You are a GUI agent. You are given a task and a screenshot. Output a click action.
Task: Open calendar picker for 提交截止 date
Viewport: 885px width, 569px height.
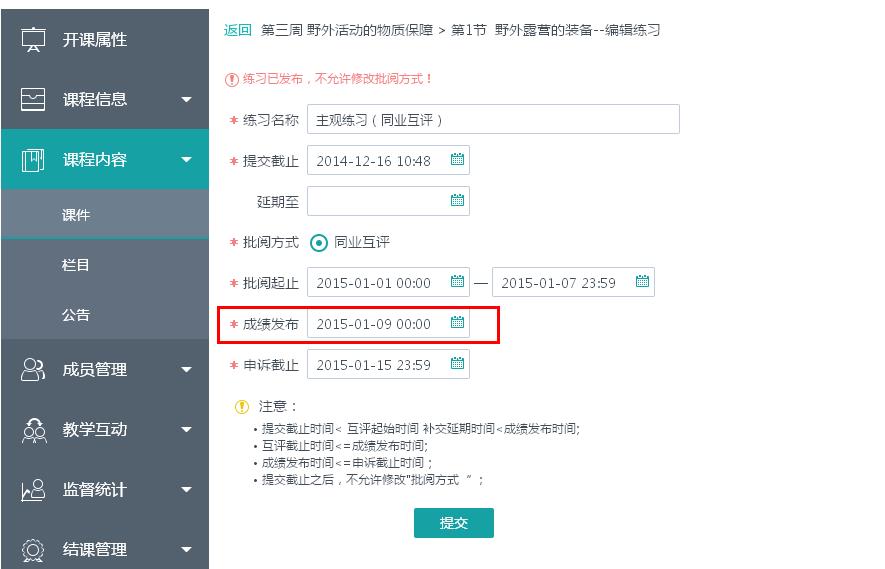(457, 160)
